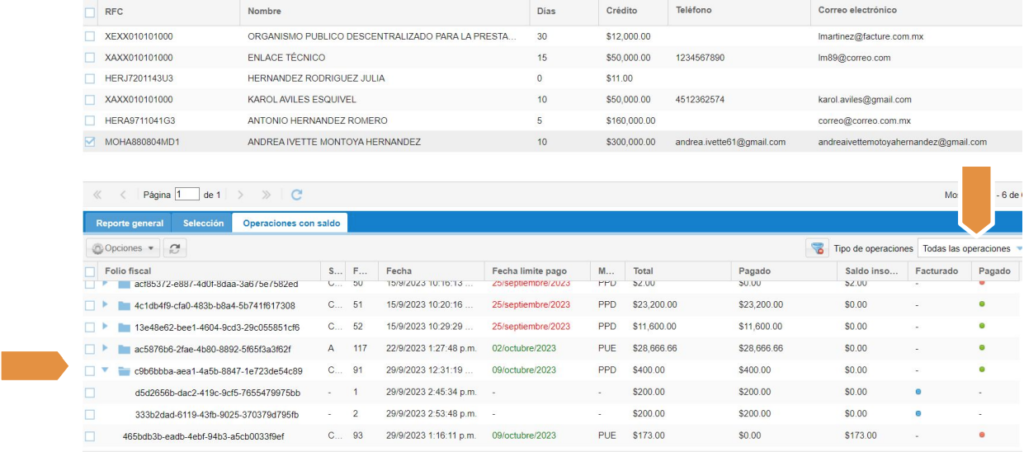1024x452 pixels.
Task: Go to the last page of results
Action: 266,195
